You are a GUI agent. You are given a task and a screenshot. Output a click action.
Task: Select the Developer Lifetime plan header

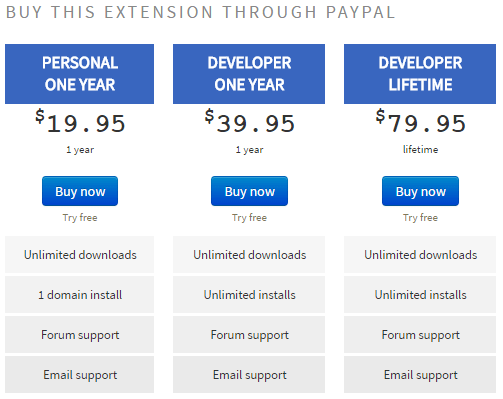point(420,74)
